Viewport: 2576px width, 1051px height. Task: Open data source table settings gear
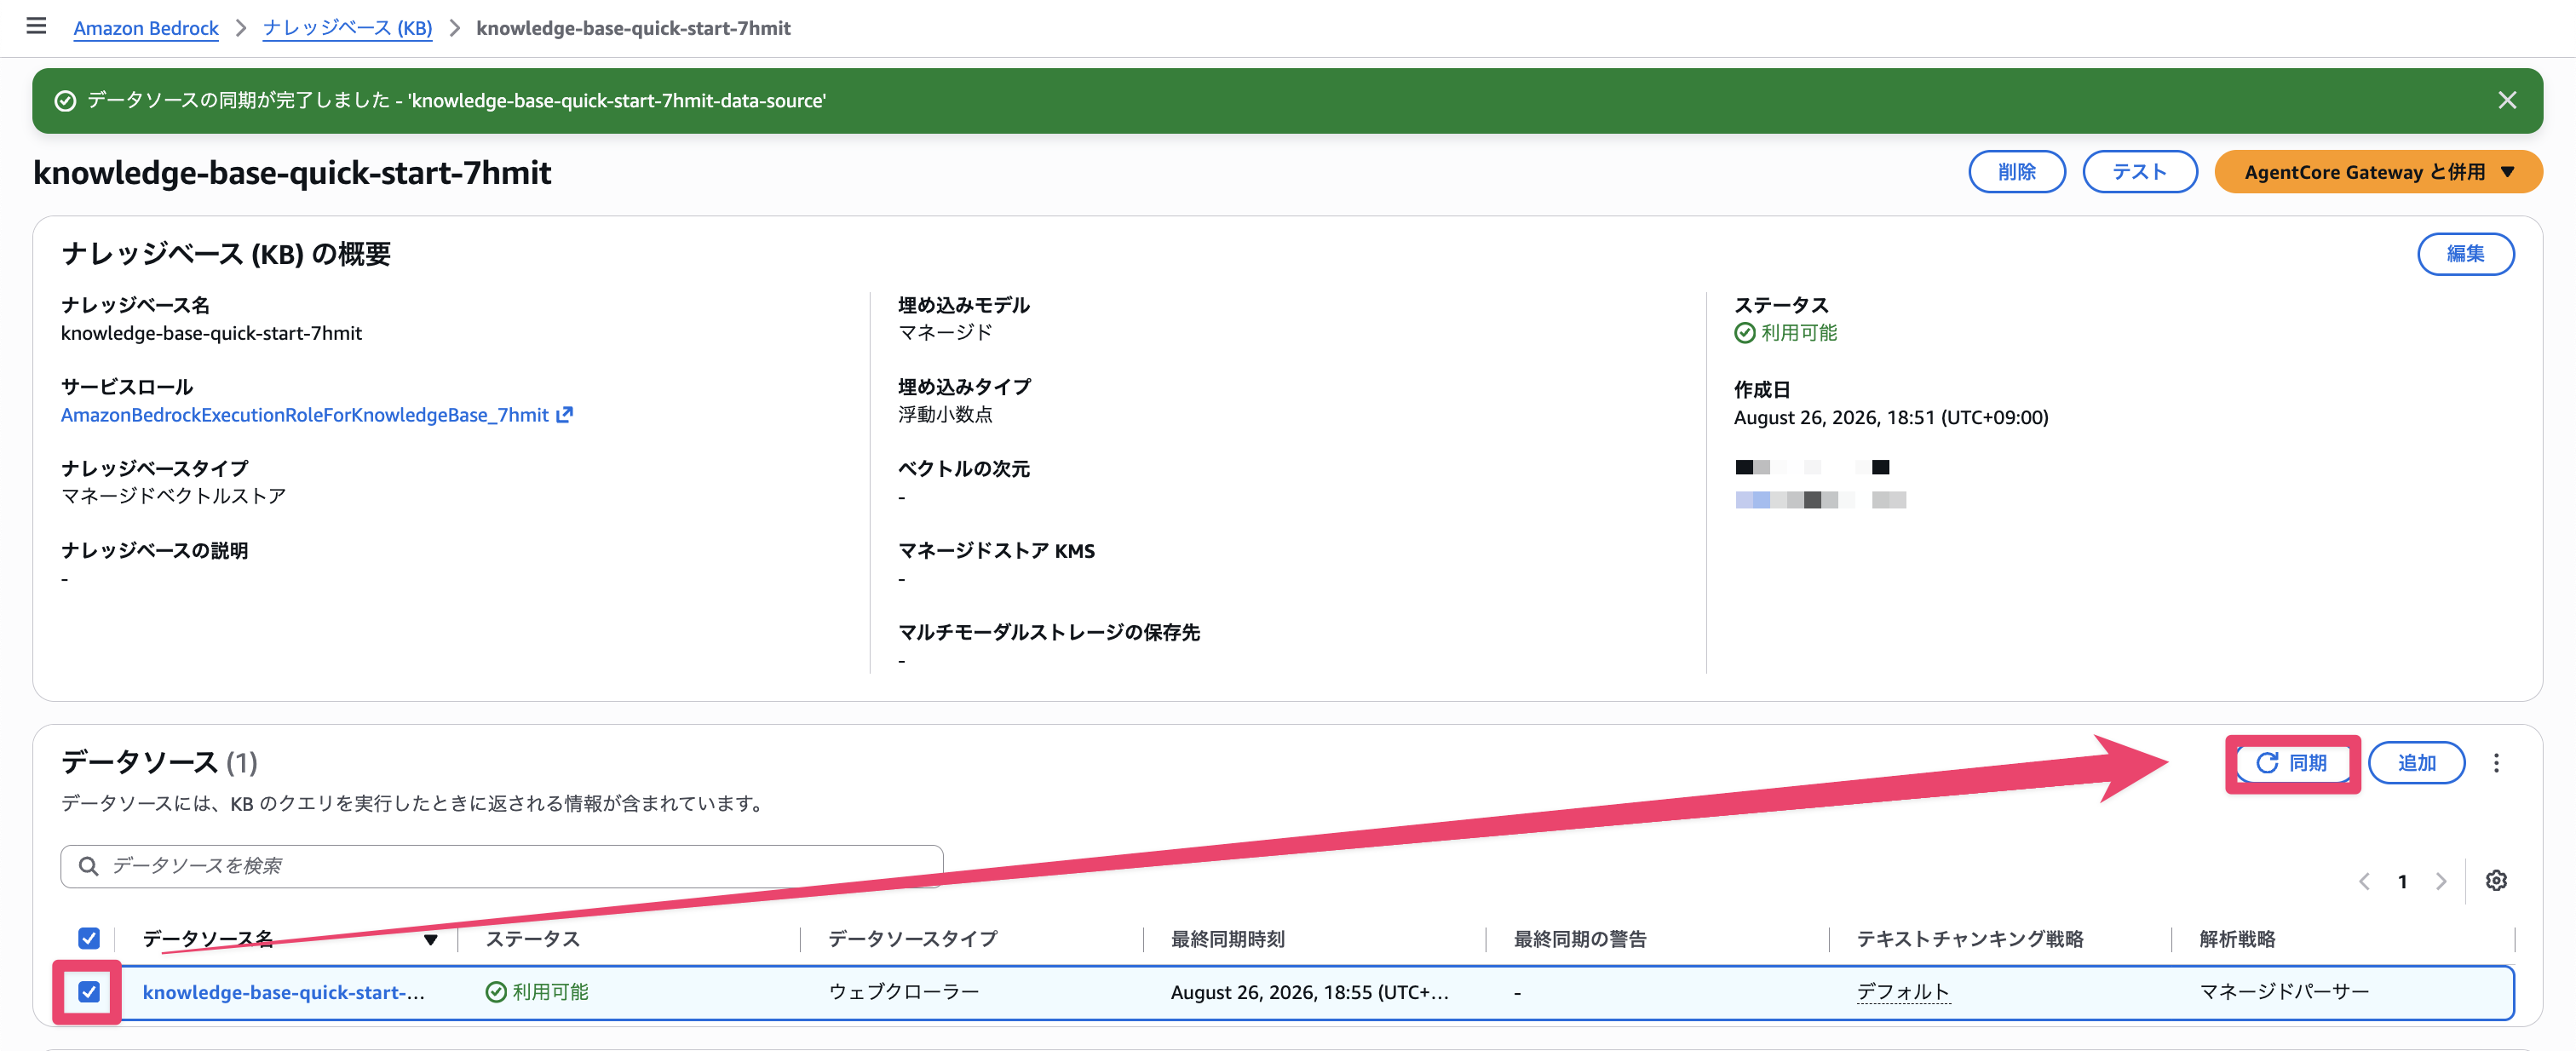[2496, 880]
